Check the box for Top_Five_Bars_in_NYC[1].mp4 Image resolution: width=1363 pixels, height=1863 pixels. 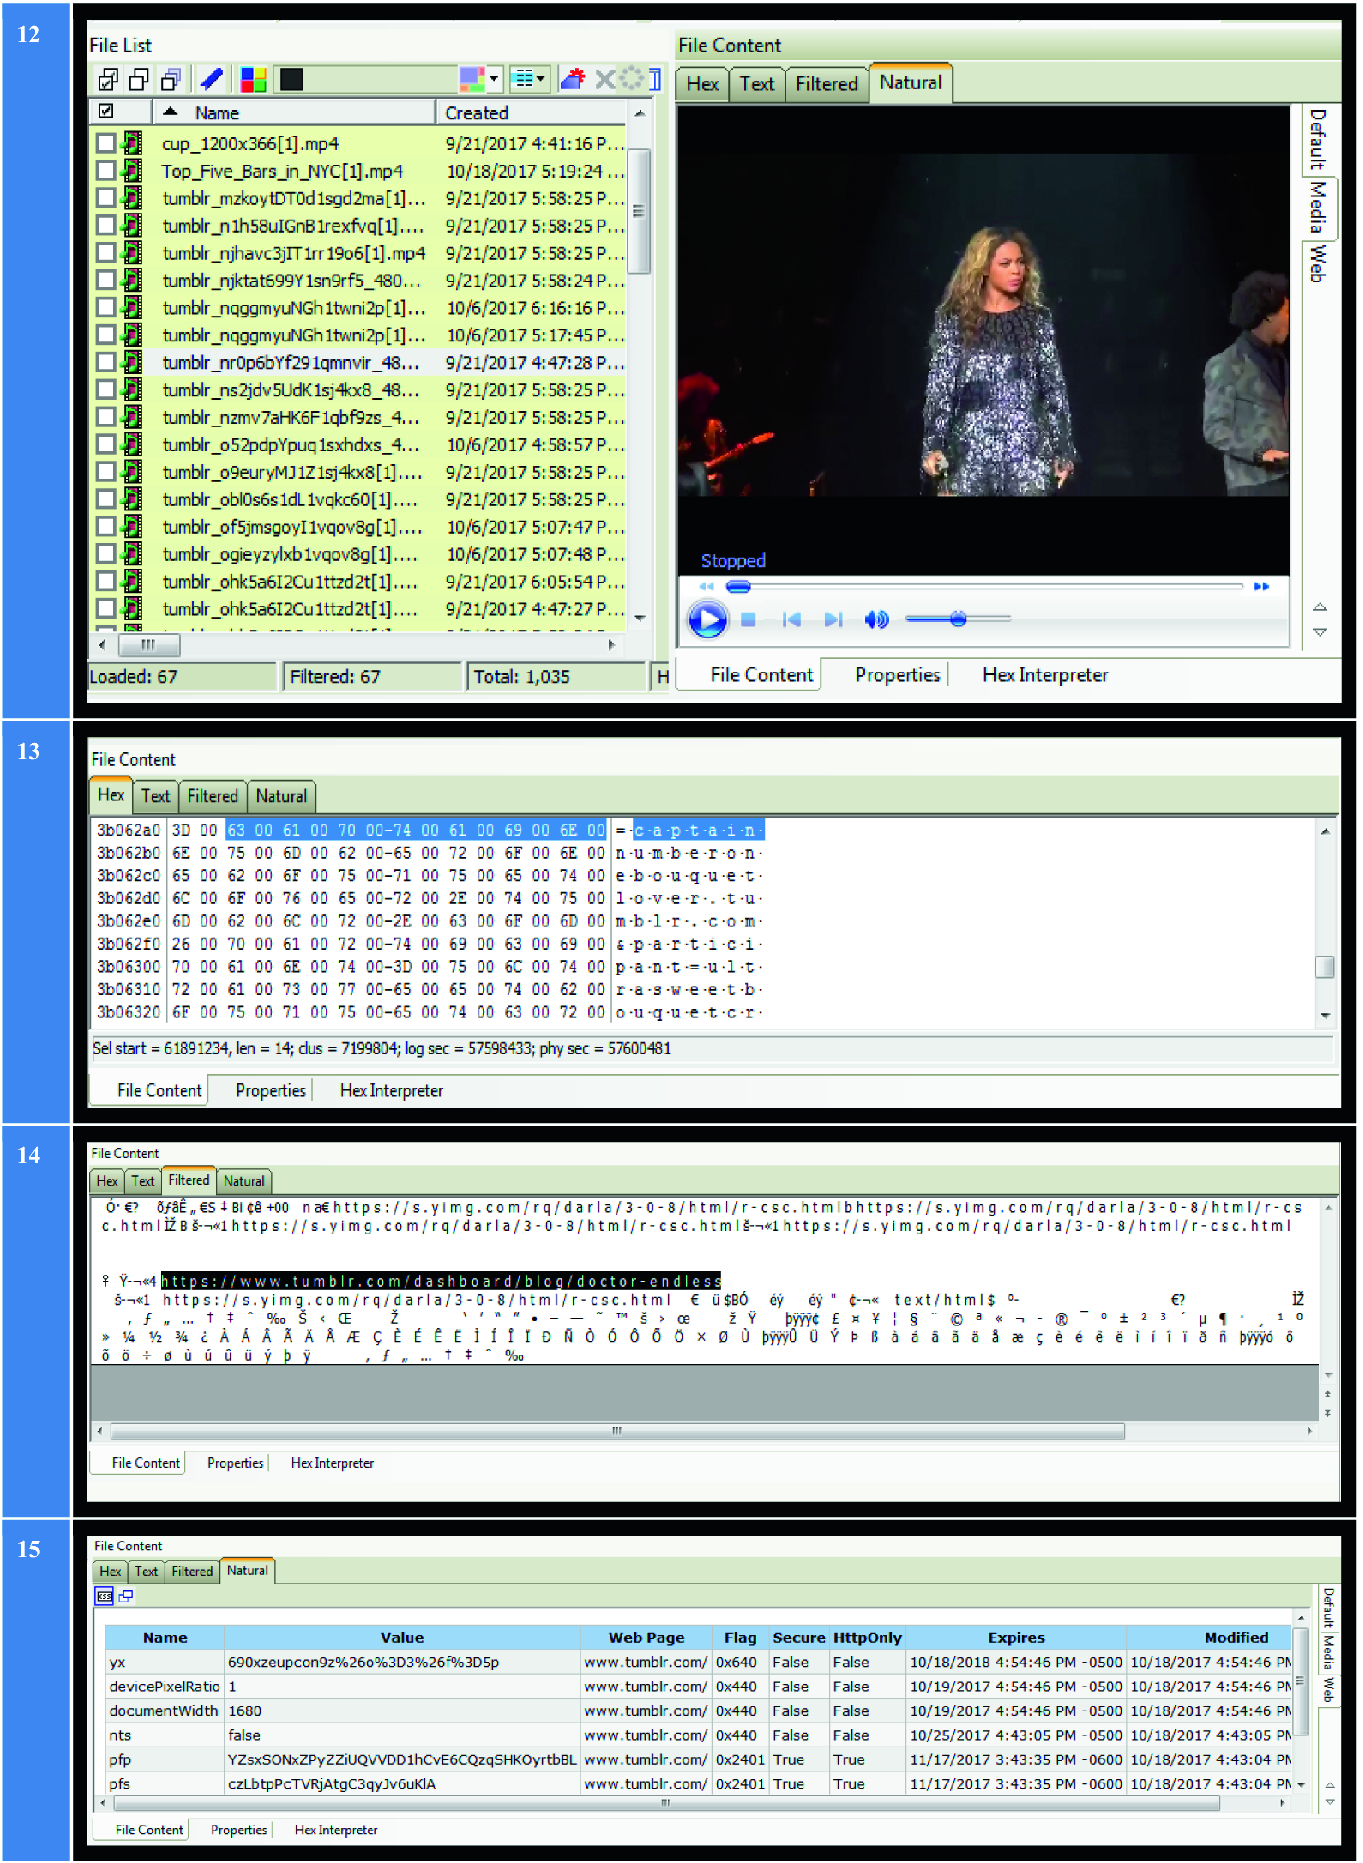(106, 171)
